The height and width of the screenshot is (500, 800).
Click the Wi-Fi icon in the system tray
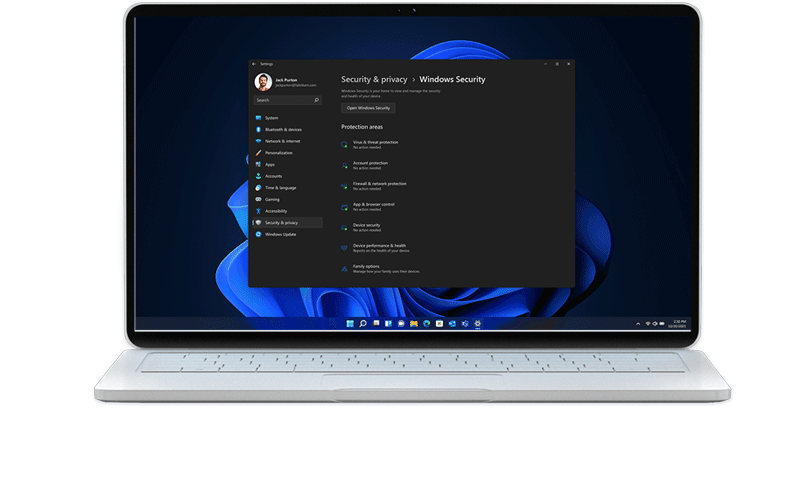pos(648,324)
